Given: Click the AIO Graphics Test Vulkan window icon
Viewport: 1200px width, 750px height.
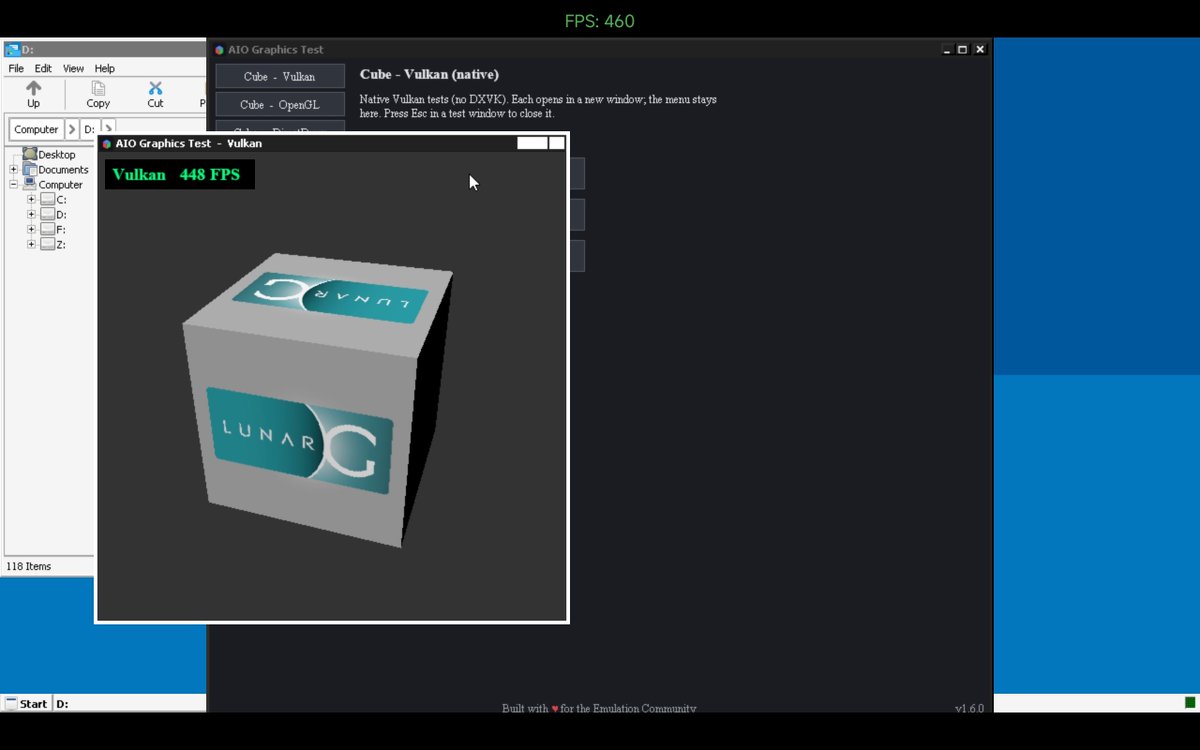Looking at the screenshot, I should (x=107, y=143).
